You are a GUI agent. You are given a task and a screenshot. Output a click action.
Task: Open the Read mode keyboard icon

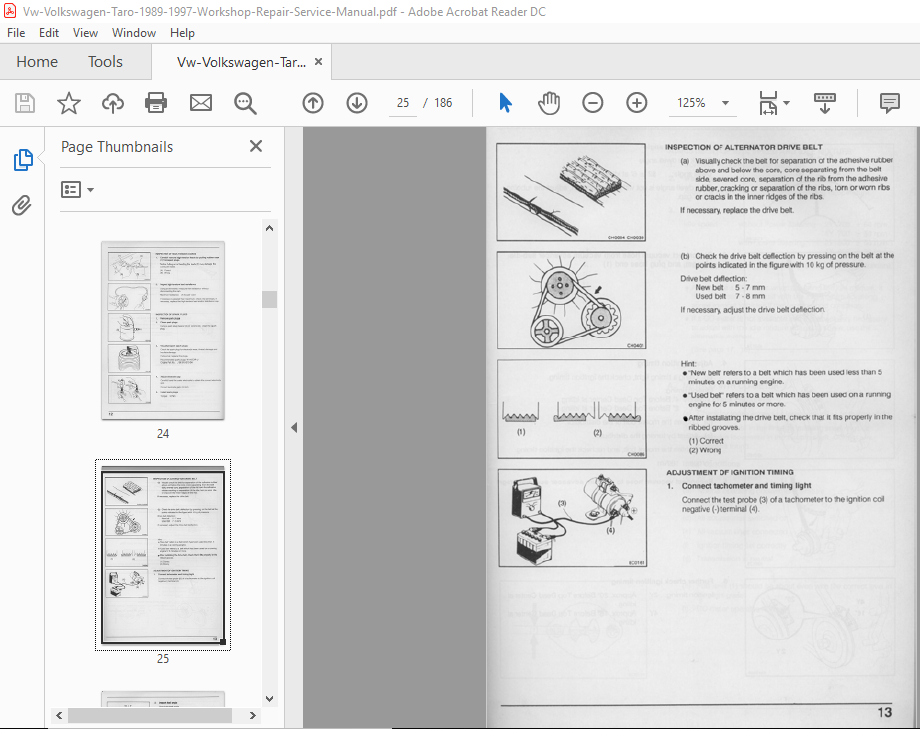pyautogui.click(x=824, y=103)
